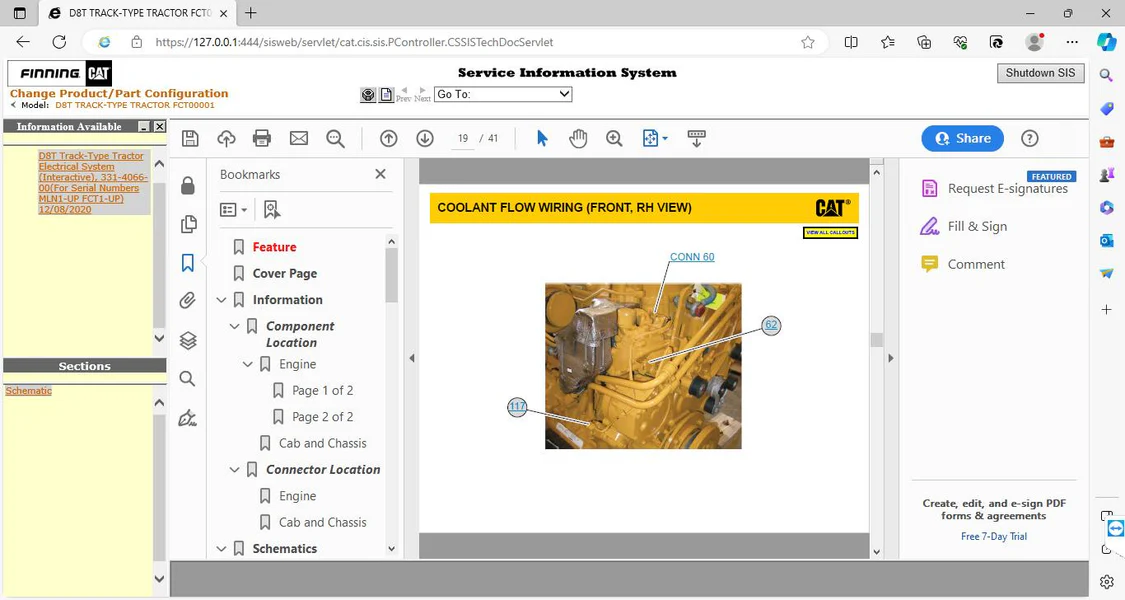Open Page 1 of 2 bookmark
This screenshot has height=600, width=1125.
tap(322, 391)
